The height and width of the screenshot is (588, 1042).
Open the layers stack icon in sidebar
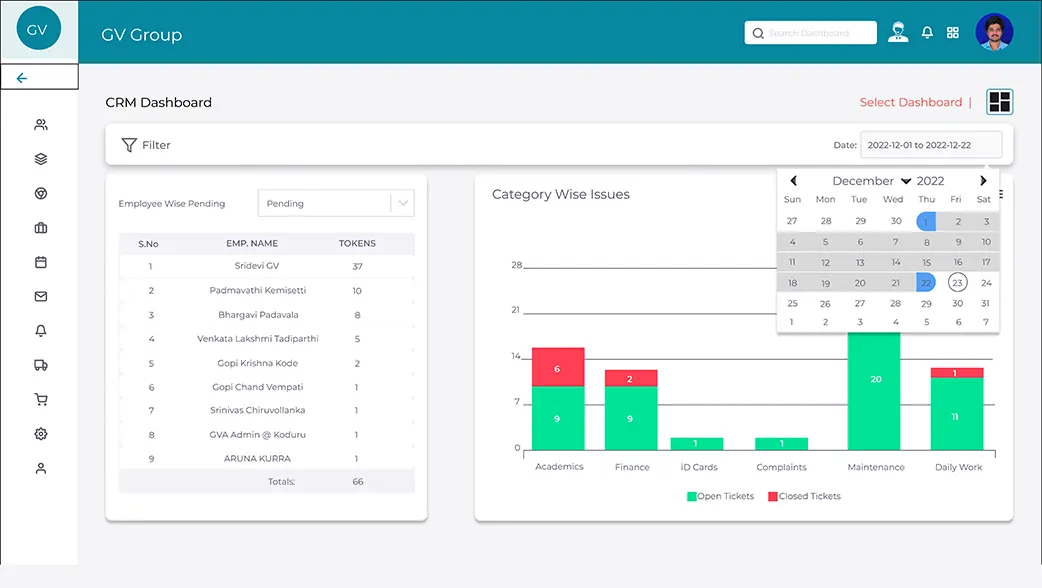click(x=41, y=159)
